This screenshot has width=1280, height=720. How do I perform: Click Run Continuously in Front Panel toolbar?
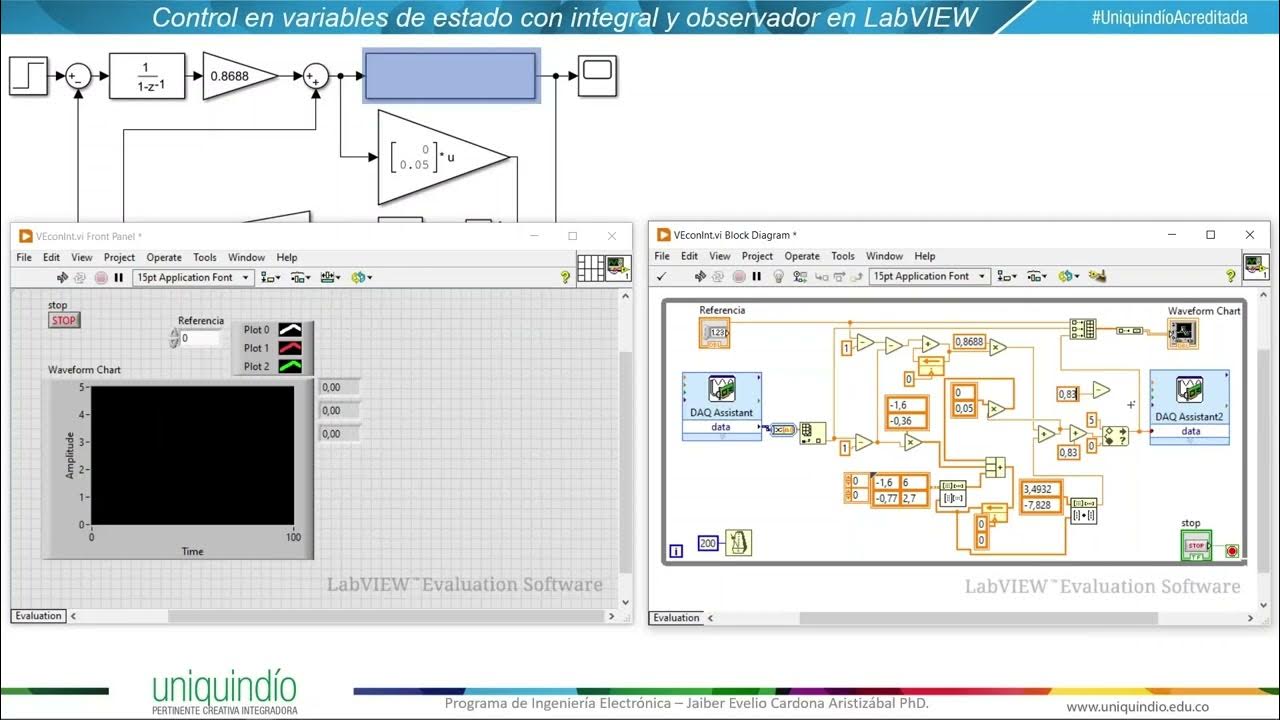81,278
